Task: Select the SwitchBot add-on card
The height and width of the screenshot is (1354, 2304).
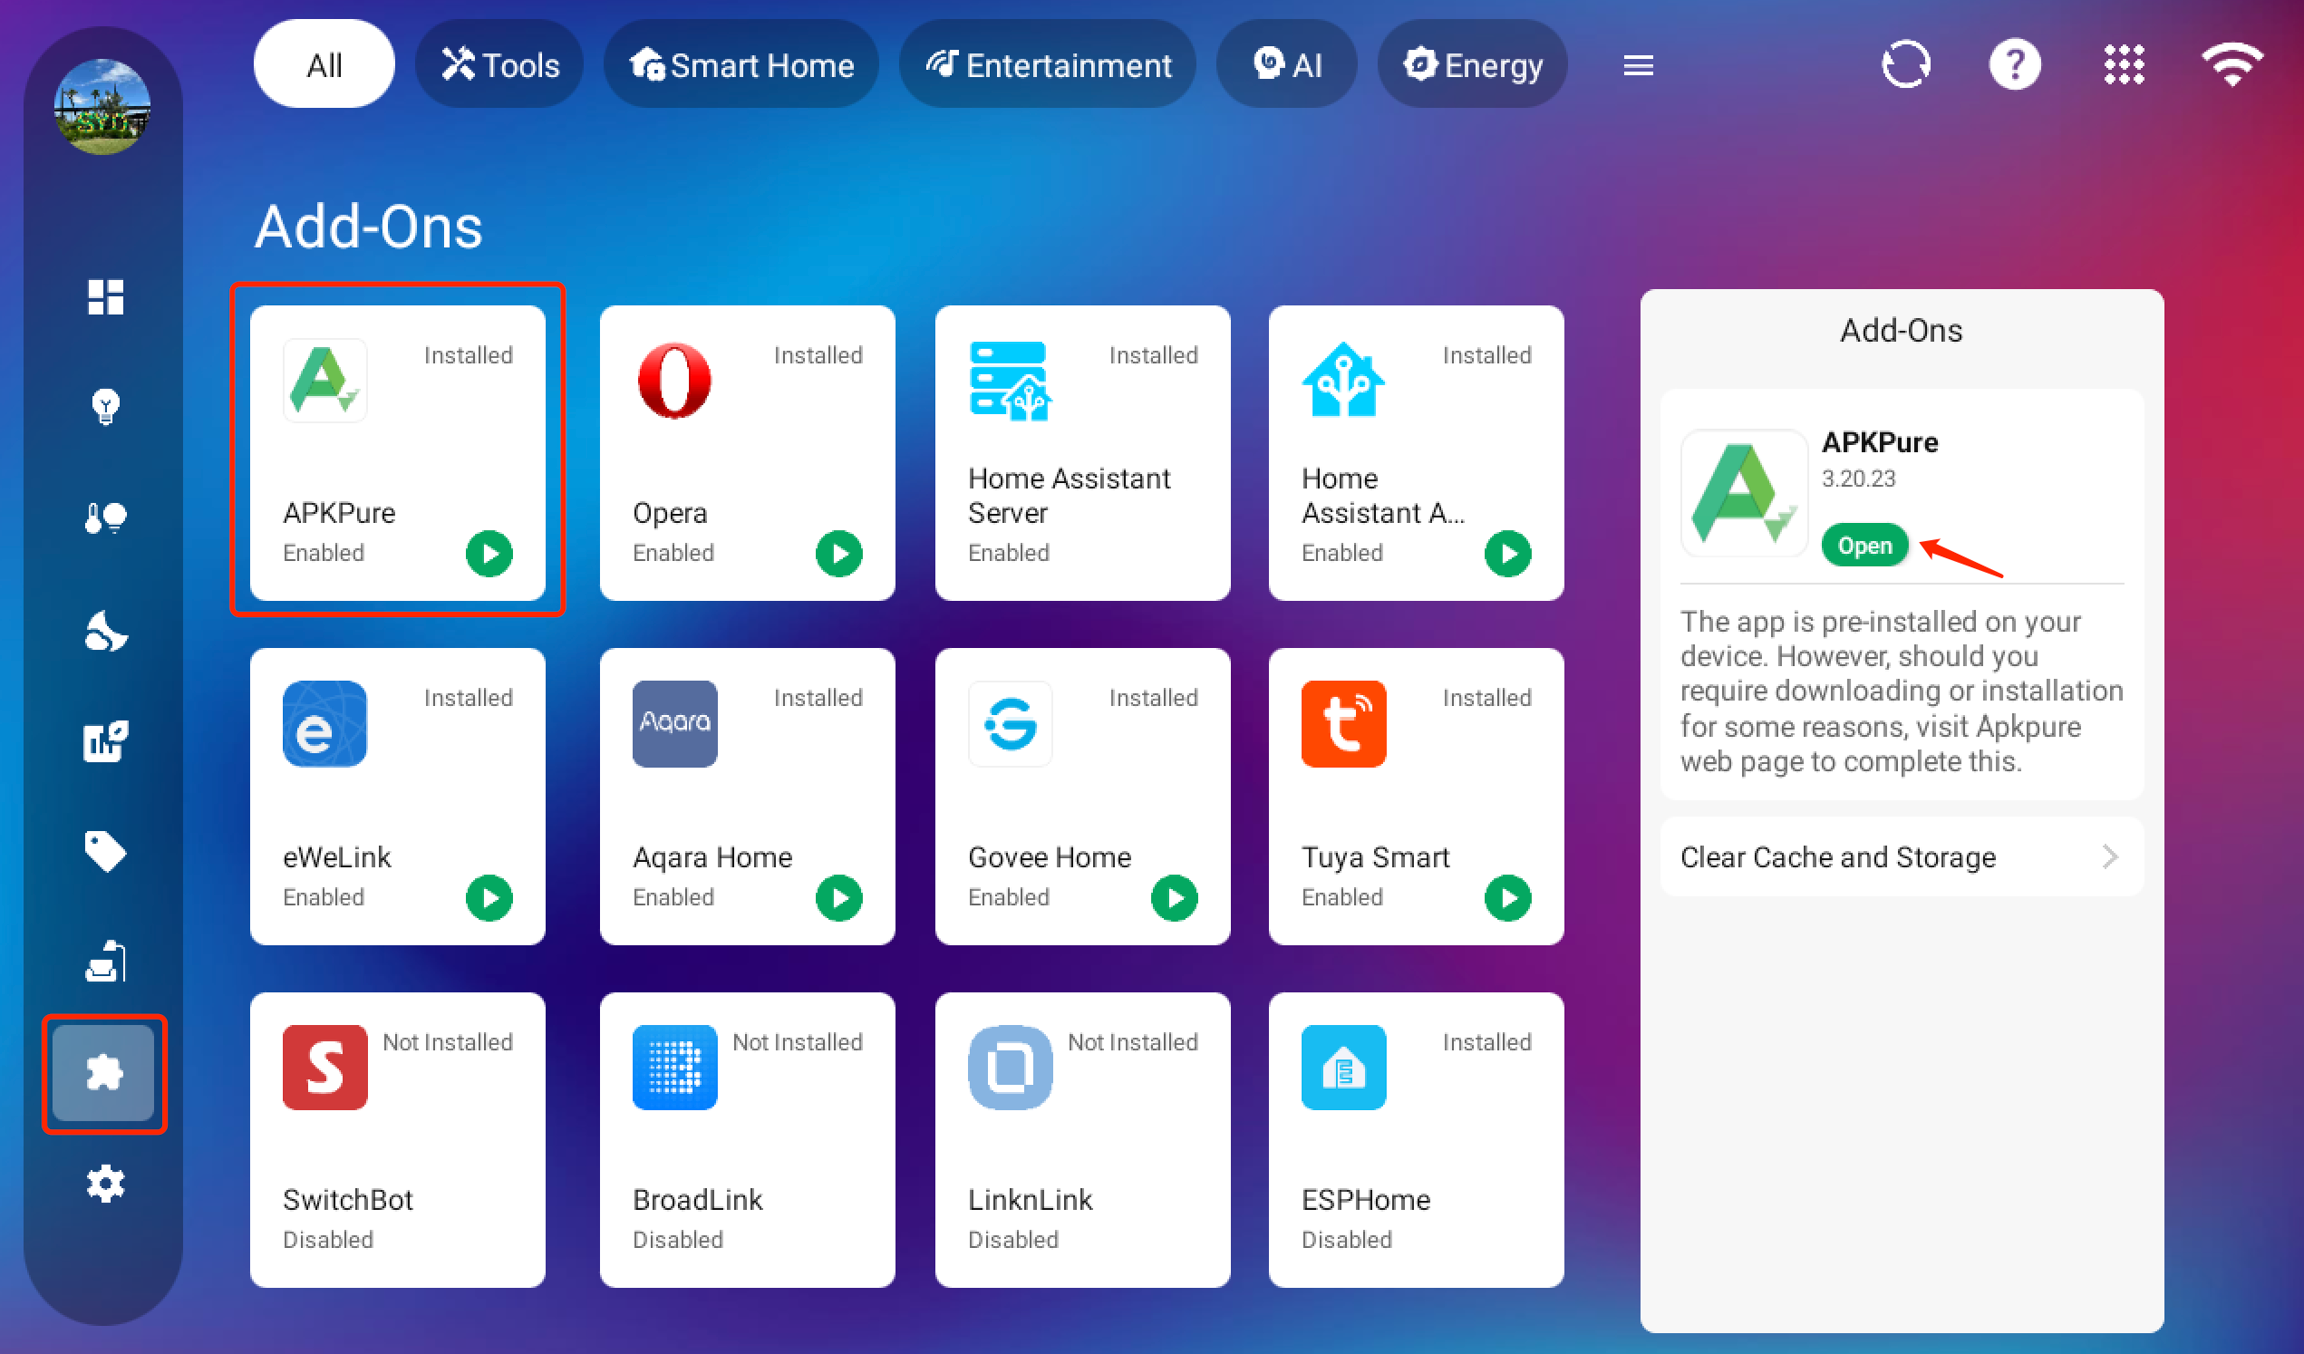Action: pyautogui.click(x=397, y=1139)
